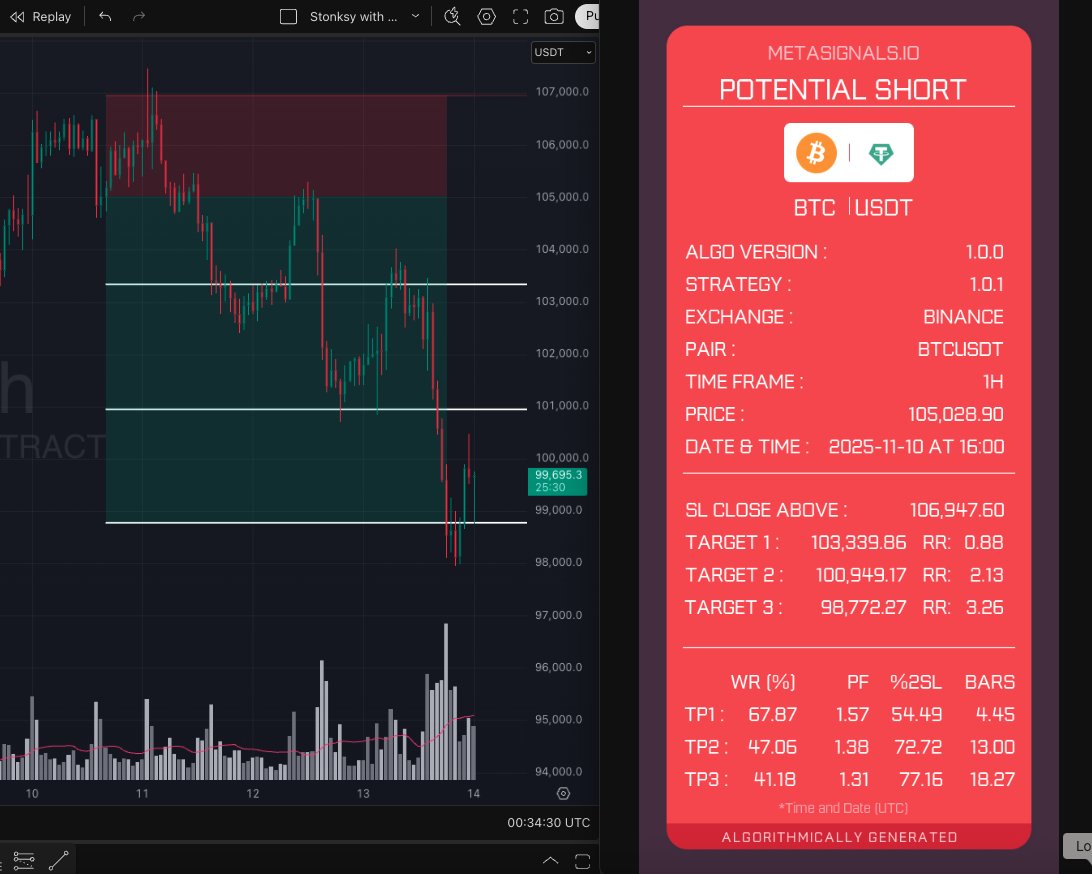Click Bitcoin logo in signal card
Image resolution: width=1092 pixels, height=874 pixels.
pyautogui.click(x=816, y=153)
